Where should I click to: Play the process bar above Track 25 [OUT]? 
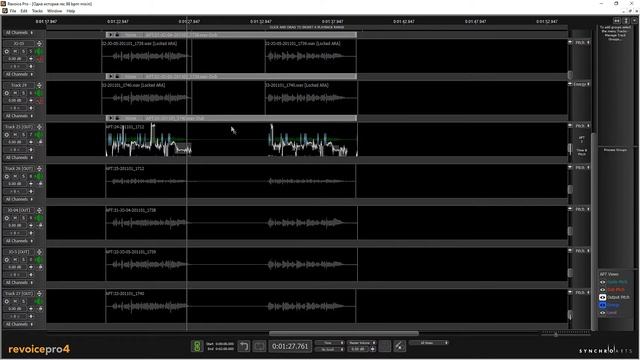110,118
